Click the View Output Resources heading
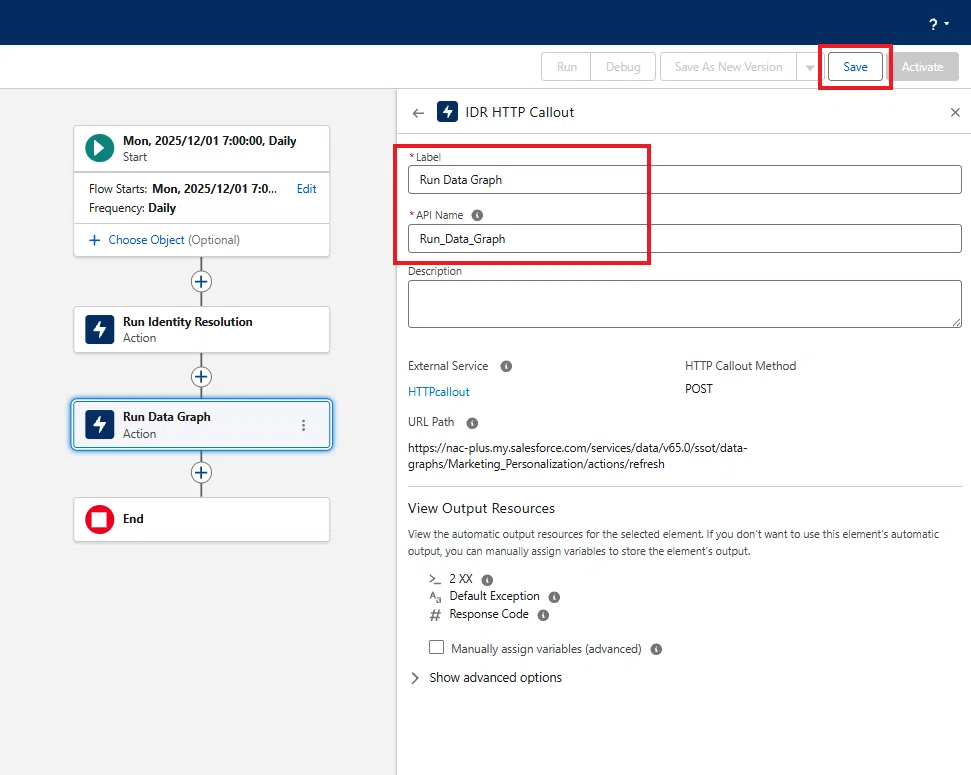The height and width of the screenshot is (775, 971). click(481, 509)
